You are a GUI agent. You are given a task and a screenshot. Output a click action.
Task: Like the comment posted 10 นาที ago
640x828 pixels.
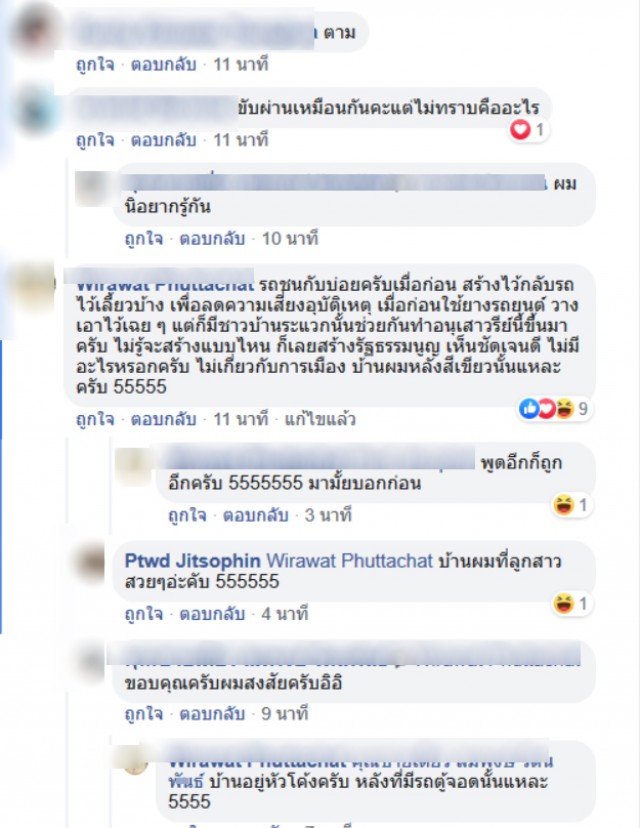tap(144, 239)
